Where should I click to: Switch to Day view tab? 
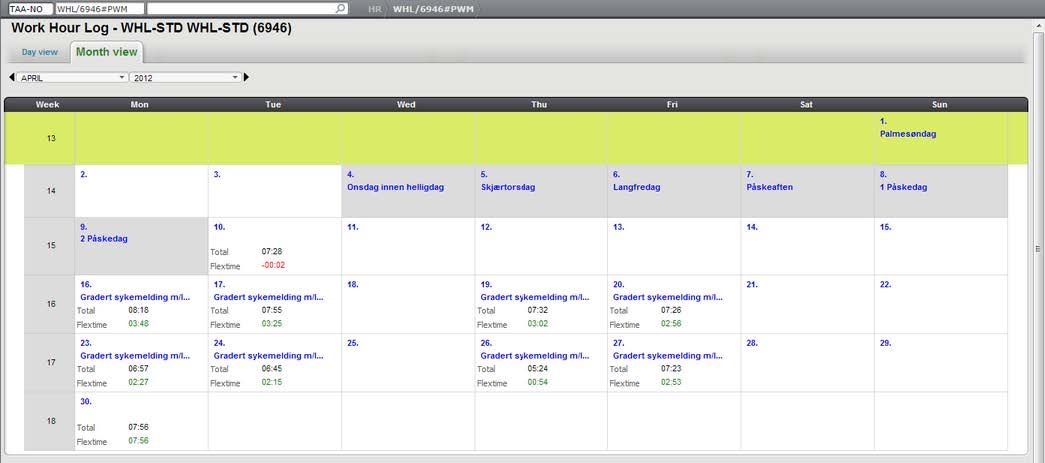[x=40, y=52]
